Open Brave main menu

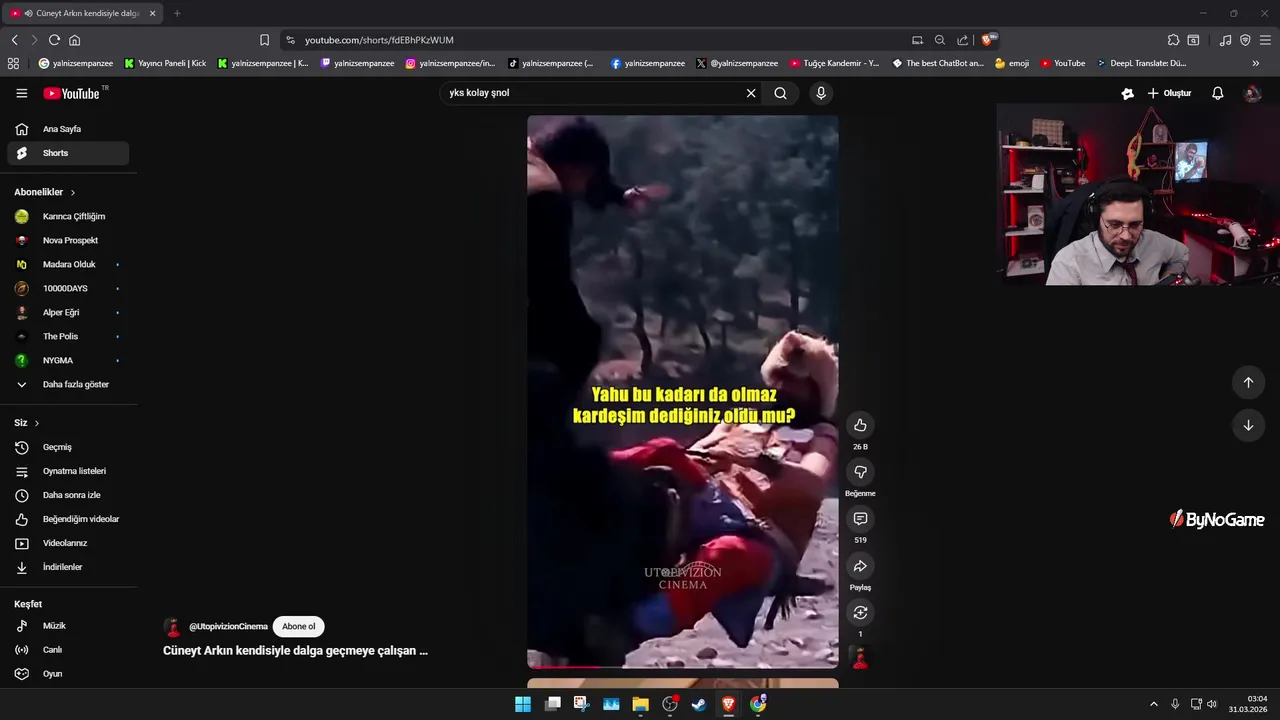[x=1265, y=40]
